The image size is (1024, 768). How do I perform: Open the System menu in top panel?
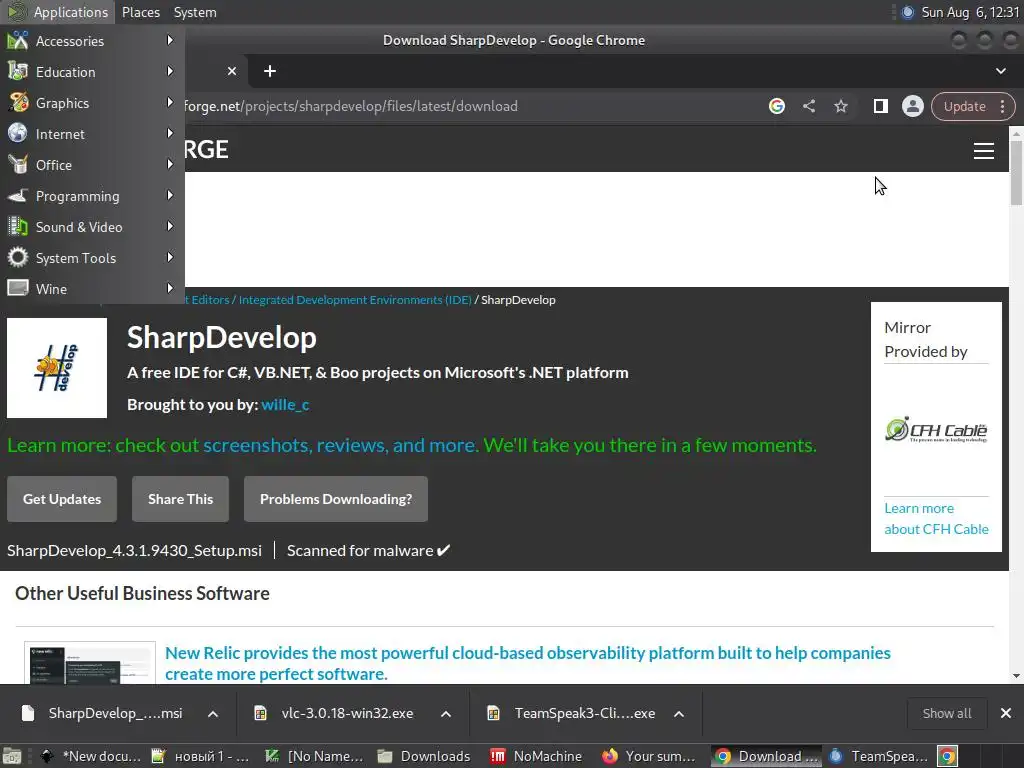pos(195,12)
